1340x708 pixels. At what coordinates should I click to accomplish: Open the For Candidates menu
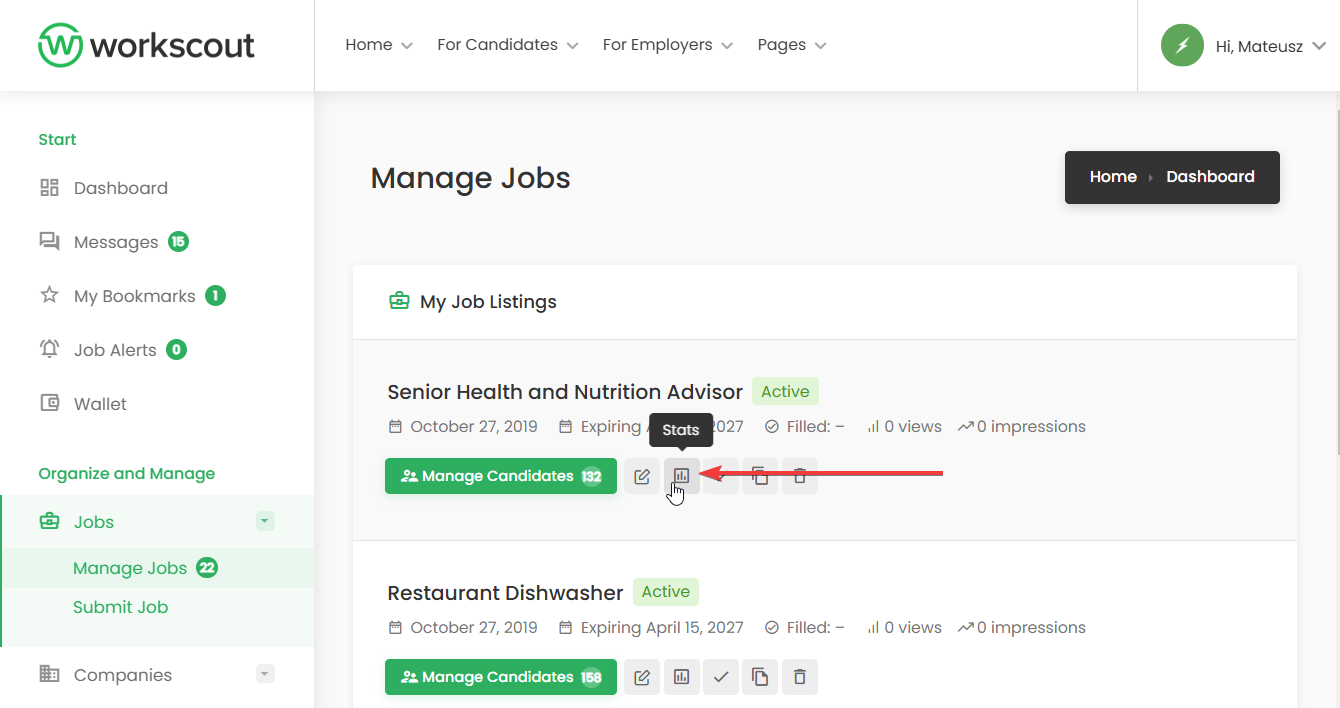pyautogui.click(x=507, y=45)
